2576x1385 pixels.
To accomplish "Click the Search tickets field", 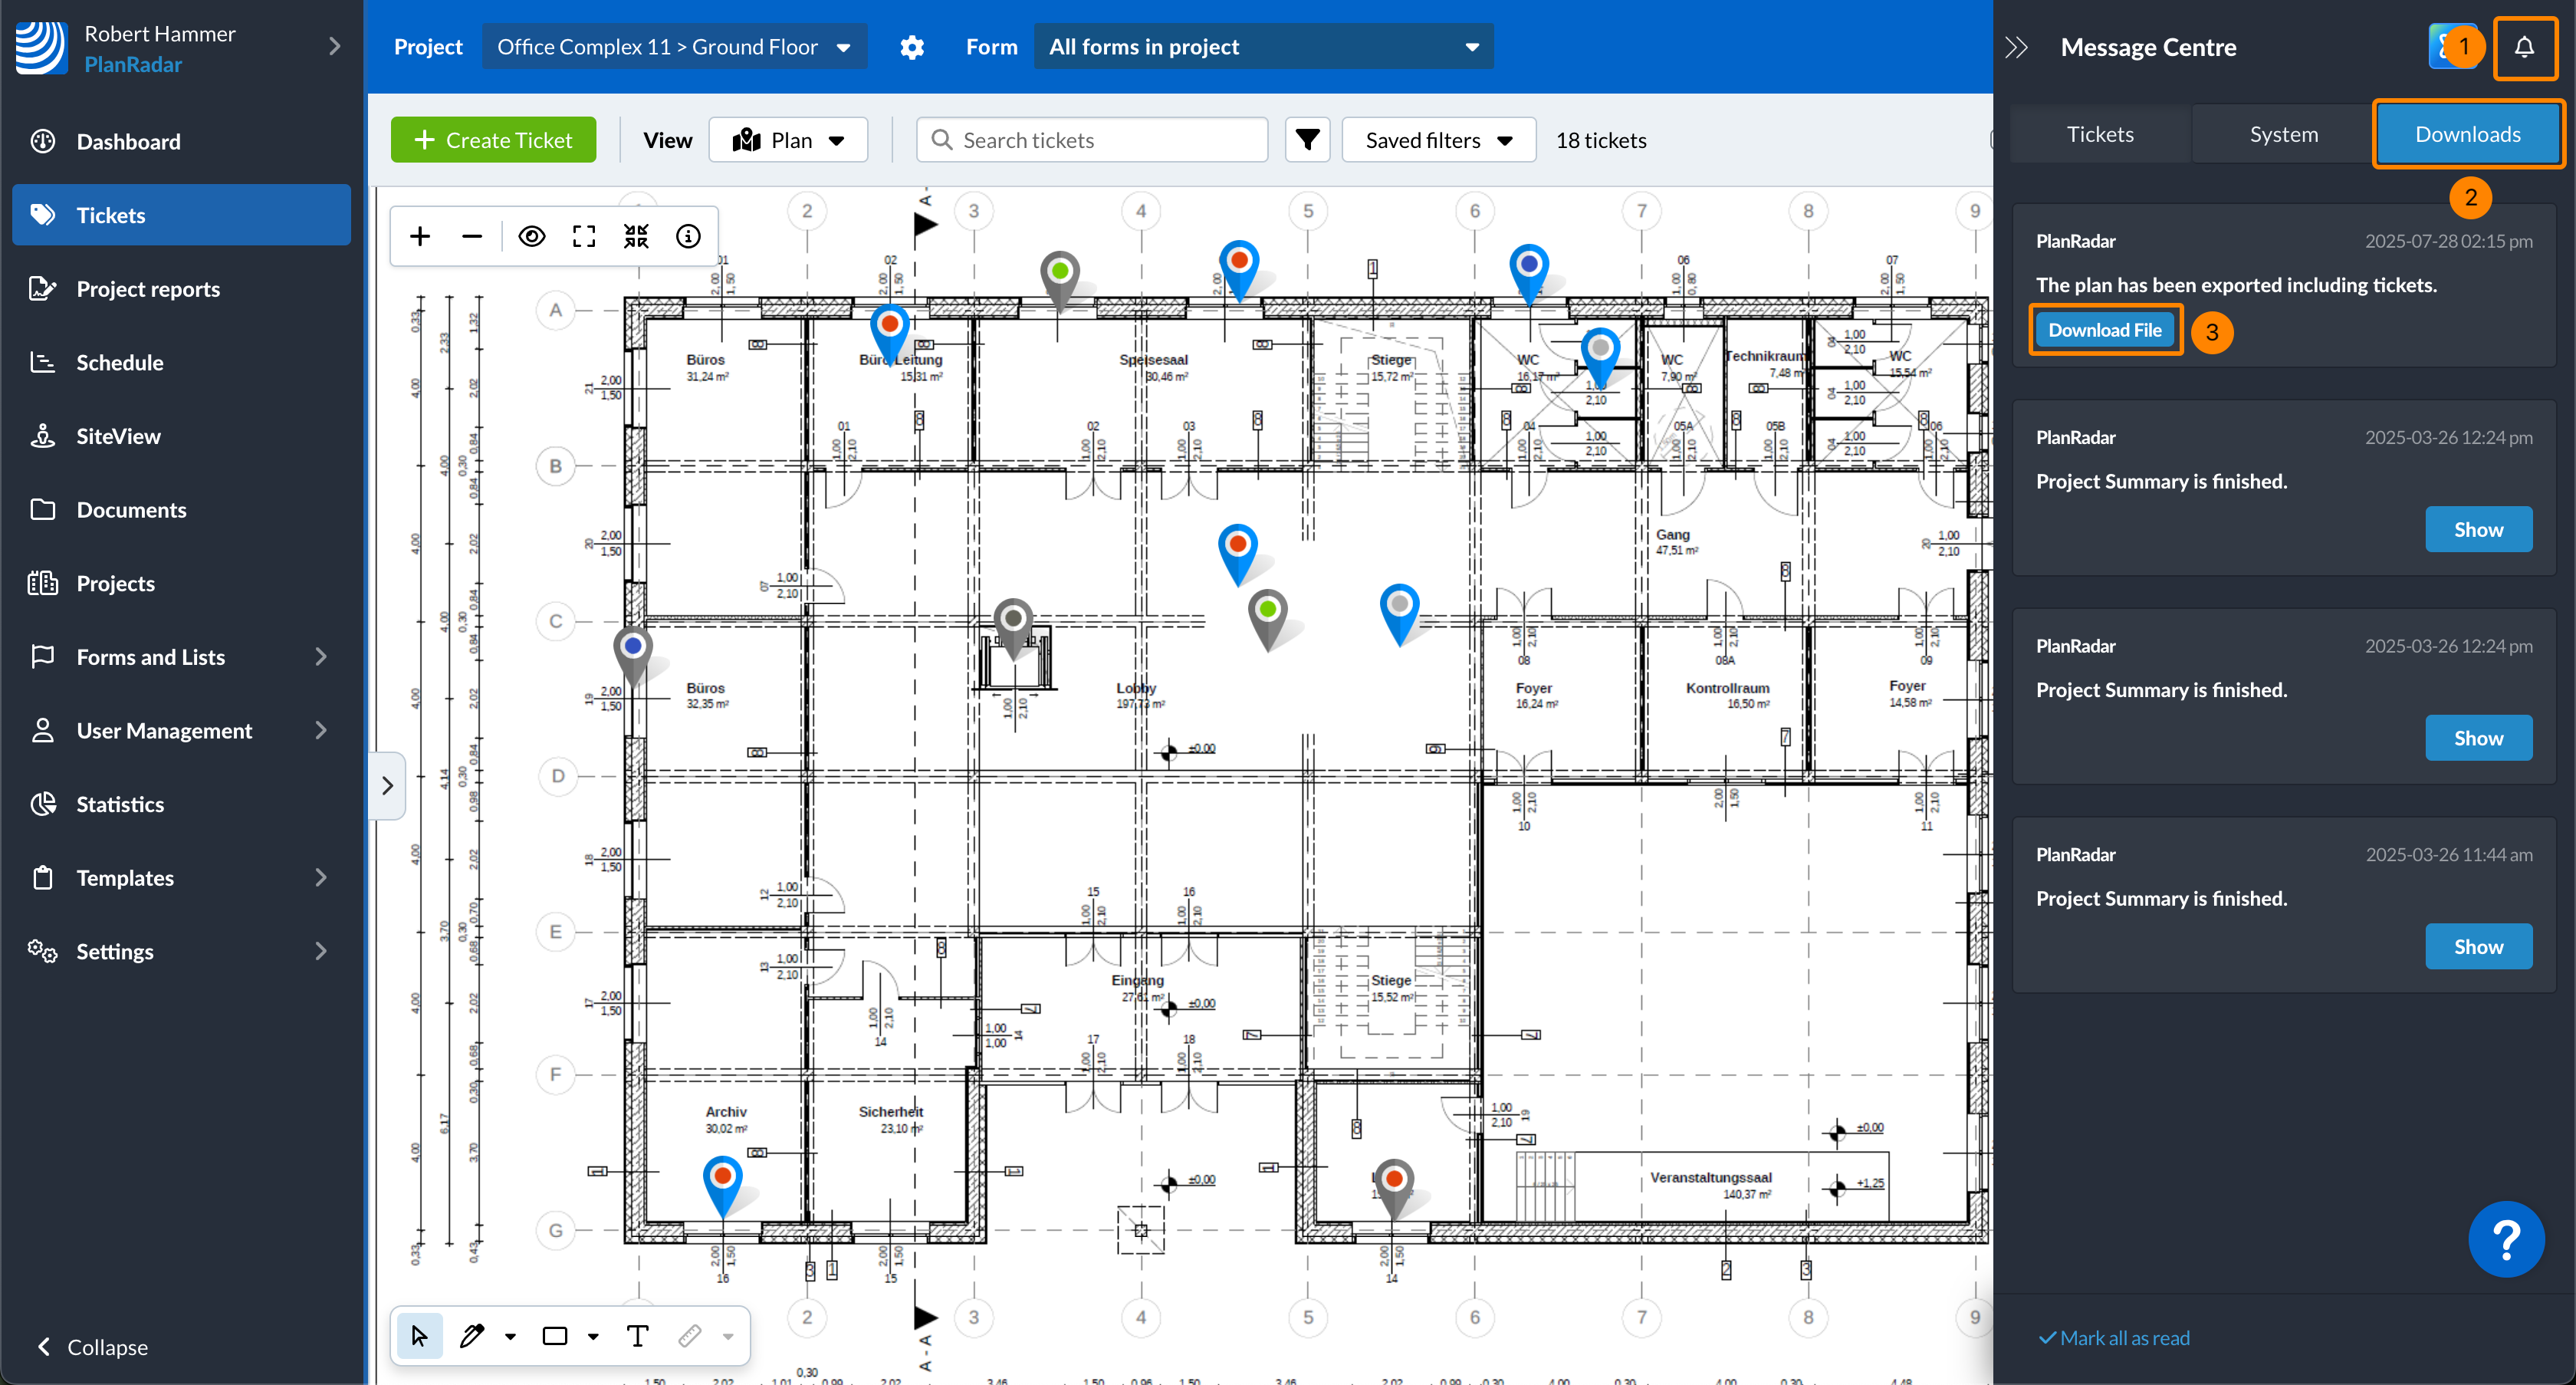I will tap(1092, 140).
